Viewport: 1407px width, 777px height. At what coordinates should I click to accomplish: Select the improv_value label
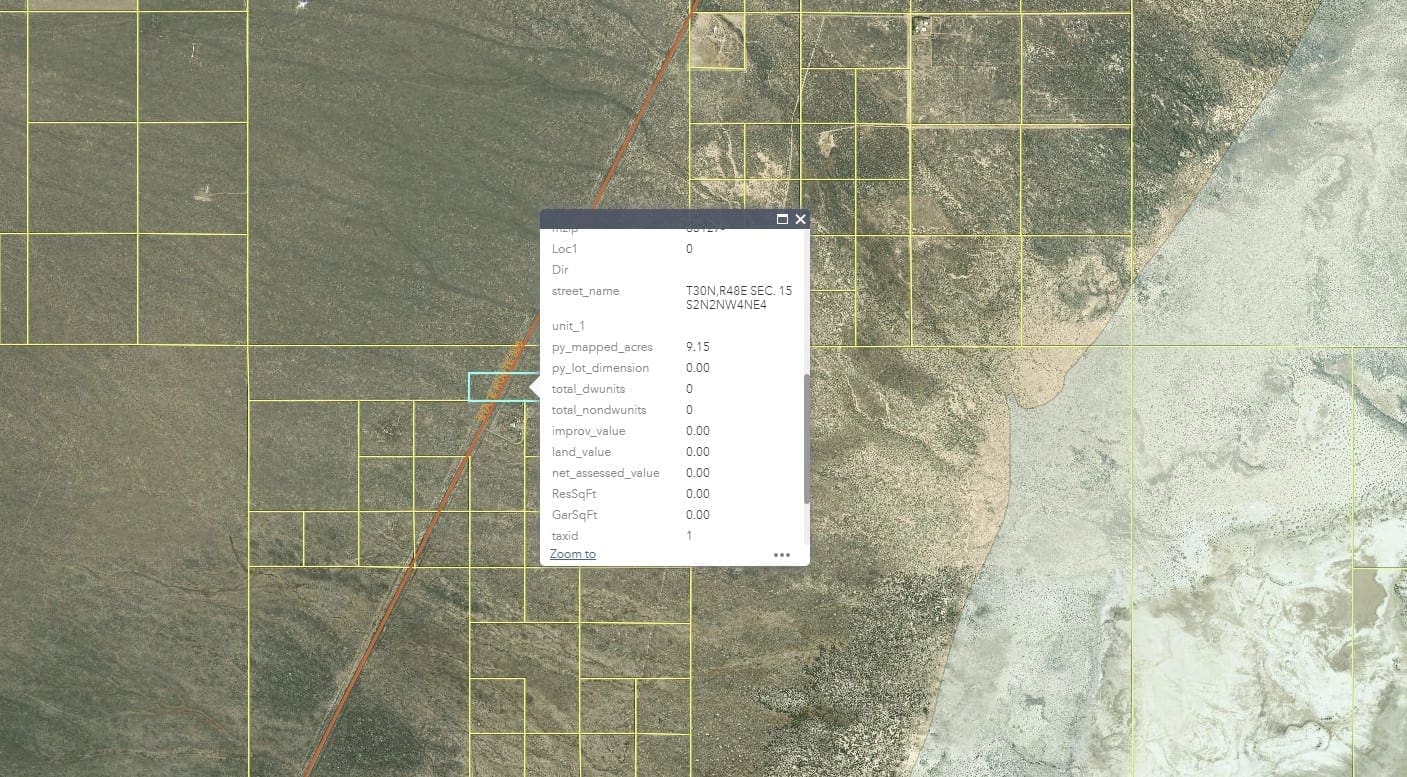tap(589, 431)
